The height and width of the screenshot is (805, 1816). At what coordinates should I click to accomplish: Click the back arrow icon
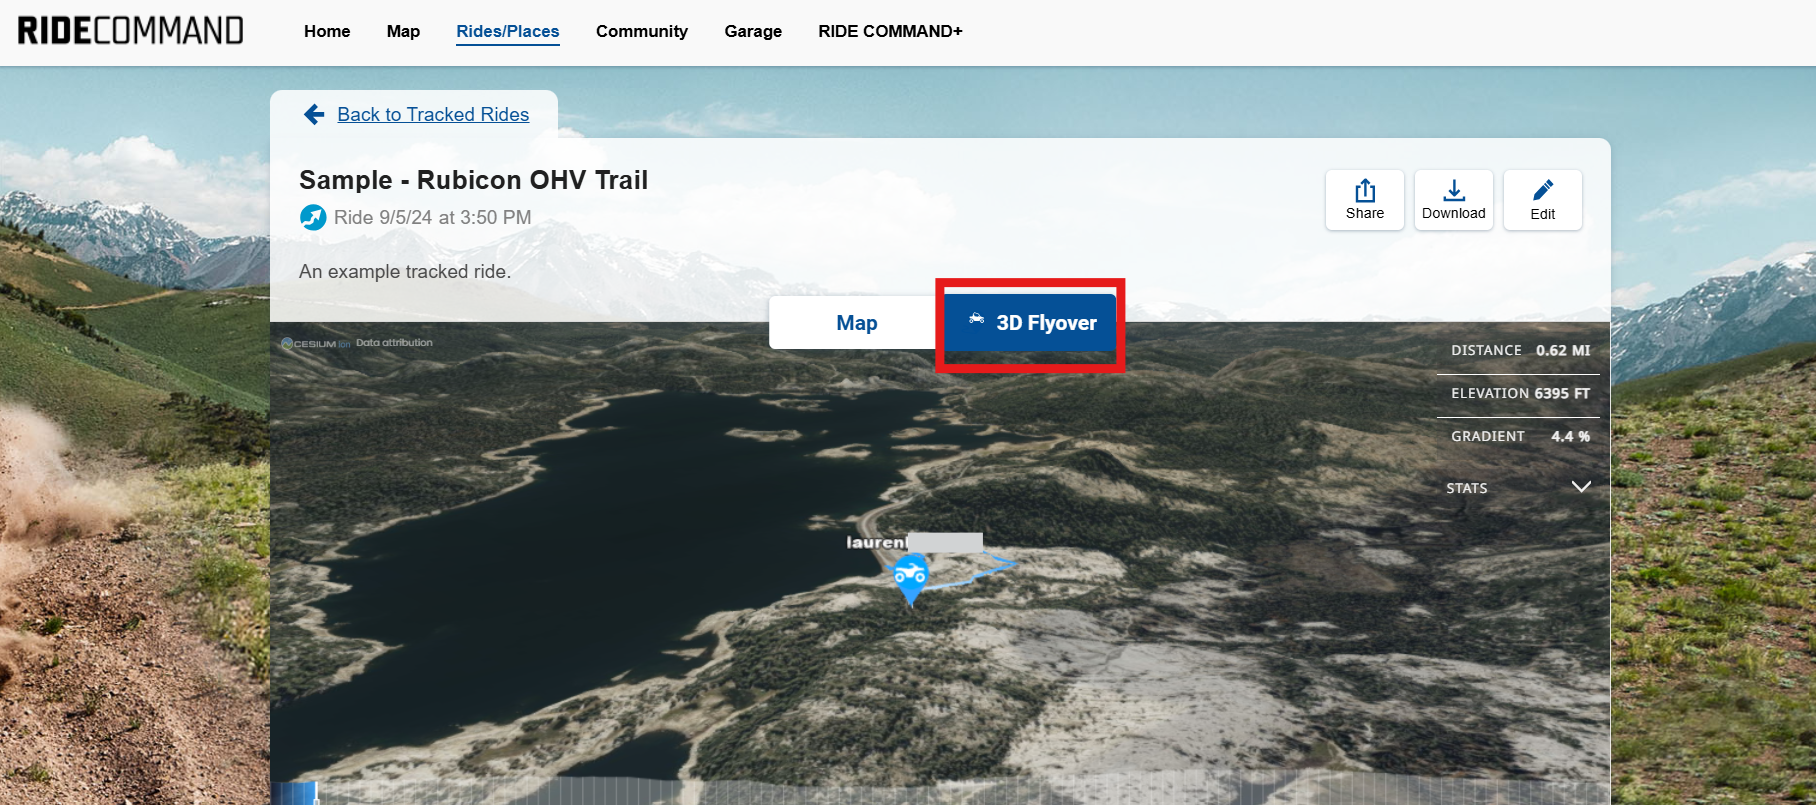tap(314, 115)
